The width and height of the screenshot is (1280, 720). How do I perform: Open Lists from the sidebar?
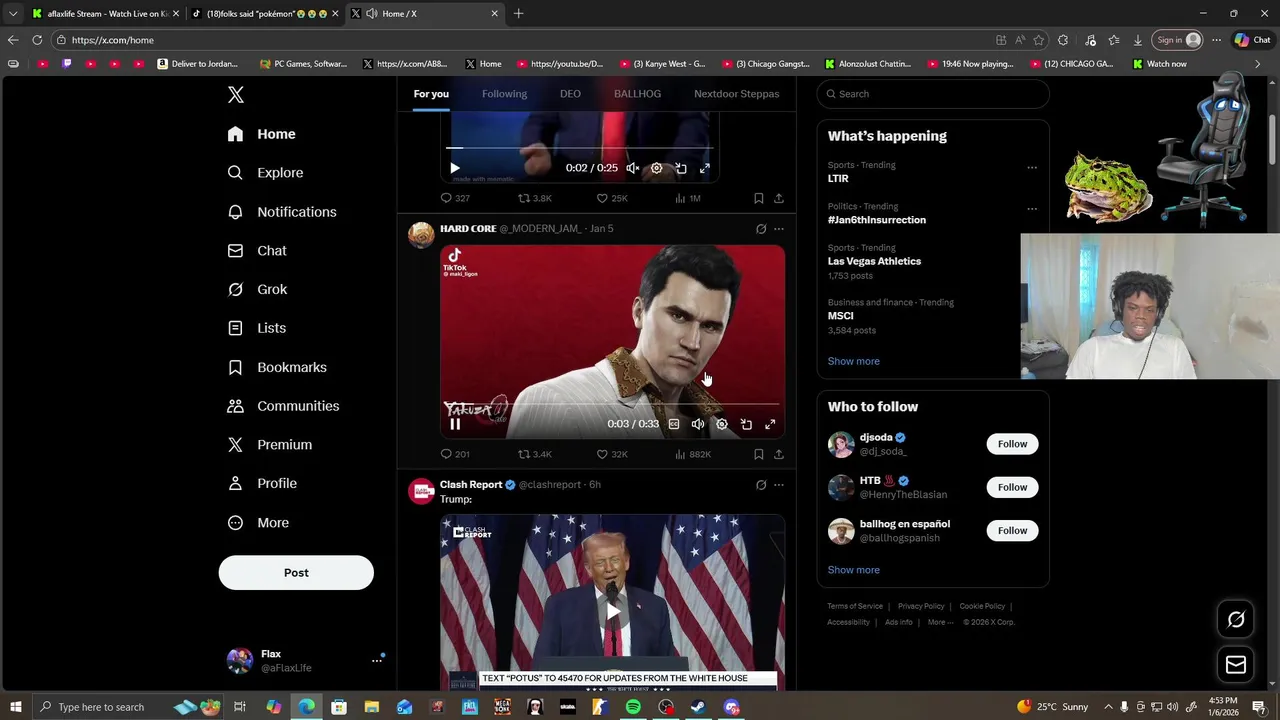tap(257, 328)
